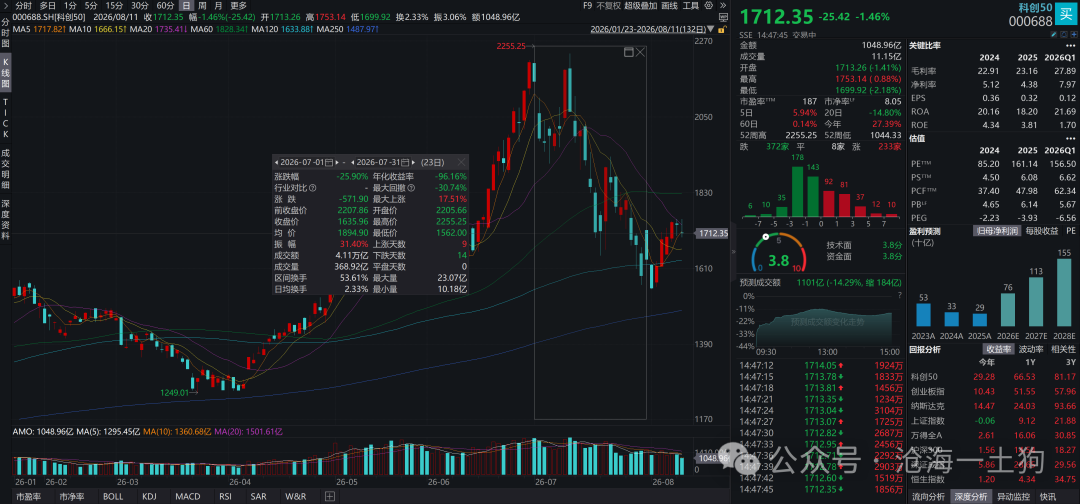Image resolution: width=1080 pixels, height=504 pixels.
Task: Select the SAR indicator tab
Action: click(x=258, y=496)
